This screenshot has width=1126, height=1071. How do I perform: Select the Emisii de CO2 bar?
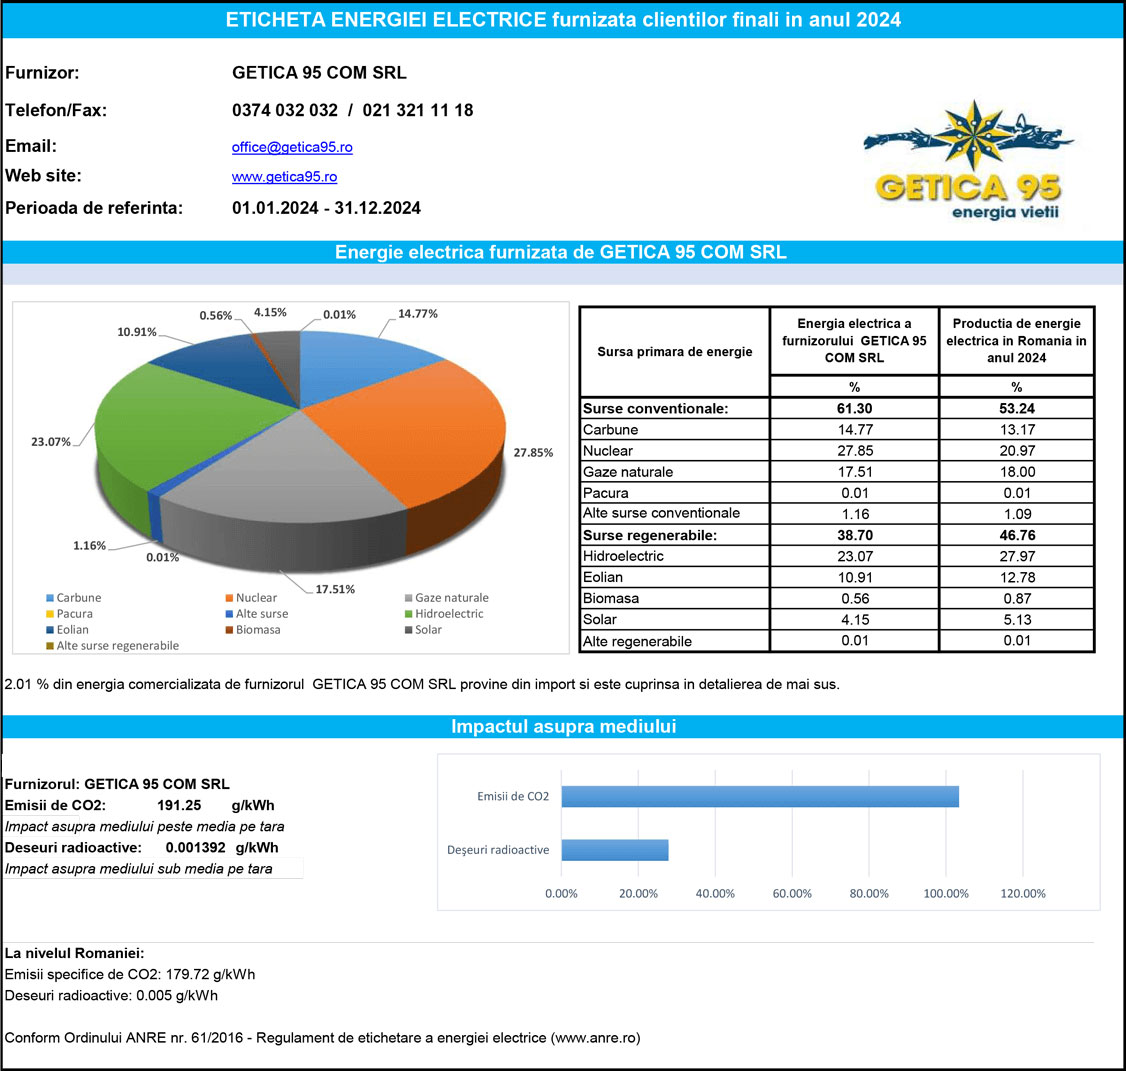pos(760,796)
